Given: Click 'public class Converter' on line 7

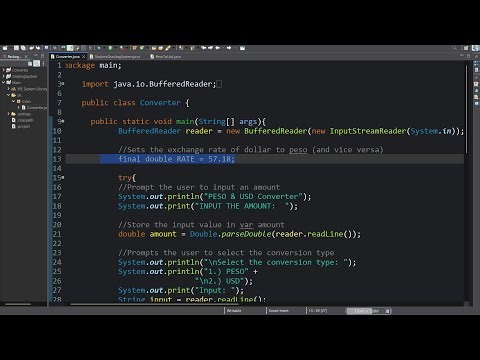Looking at the screenshot, I should [131, 103].
